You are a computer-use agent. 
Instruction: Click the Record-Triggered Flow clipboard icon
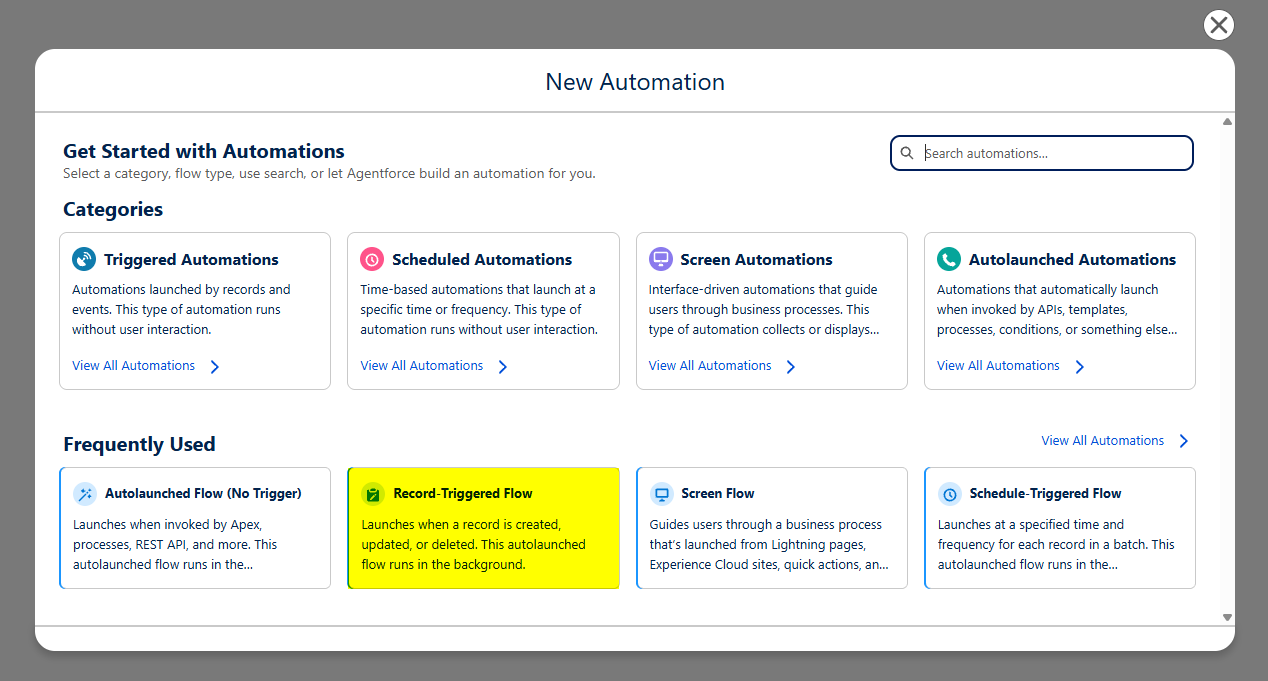coord(373,493)
